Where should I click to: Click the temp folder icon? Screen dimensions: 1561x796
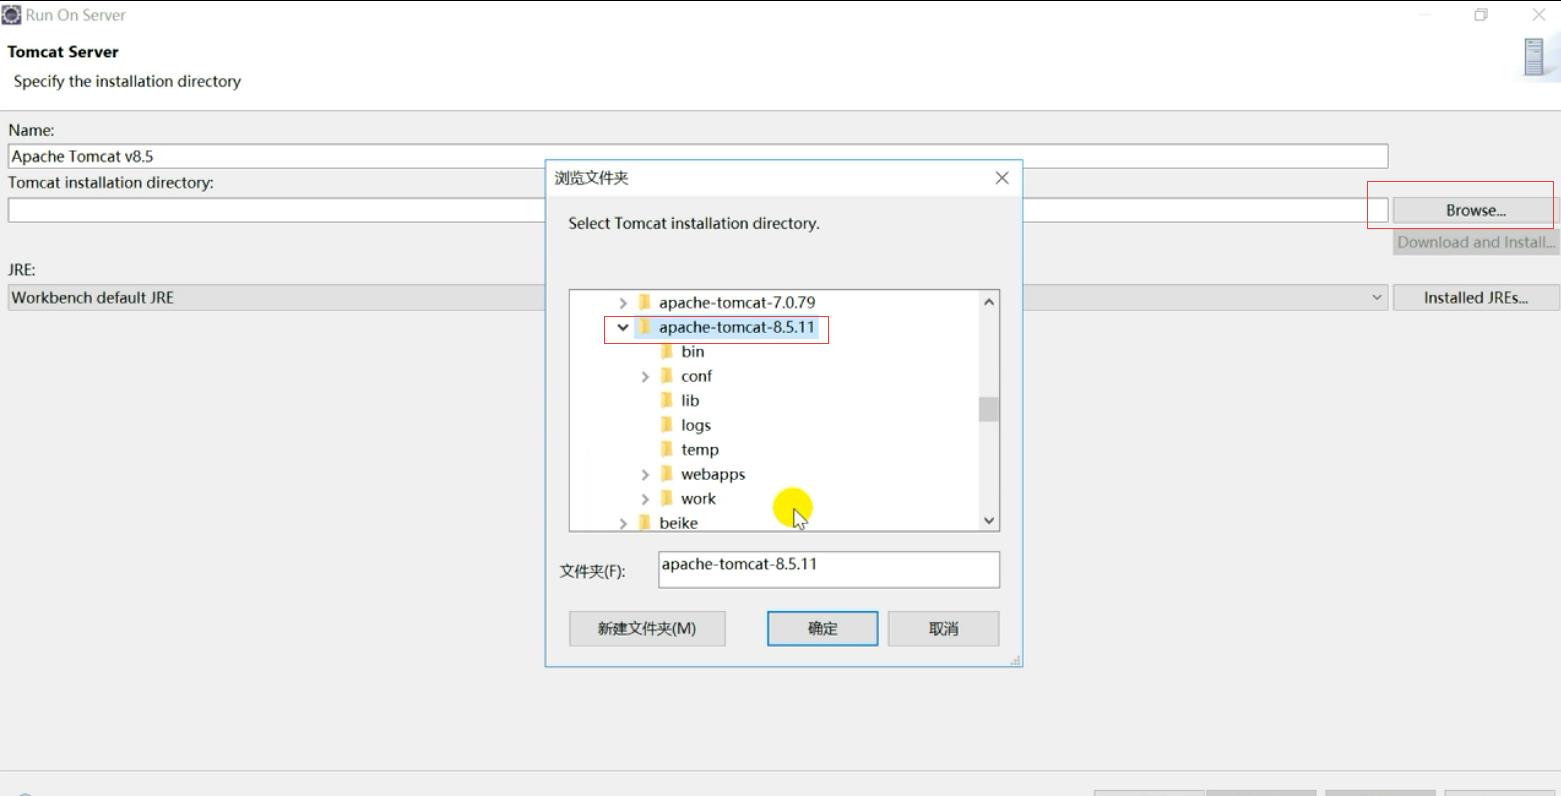(x=667, y=449)
